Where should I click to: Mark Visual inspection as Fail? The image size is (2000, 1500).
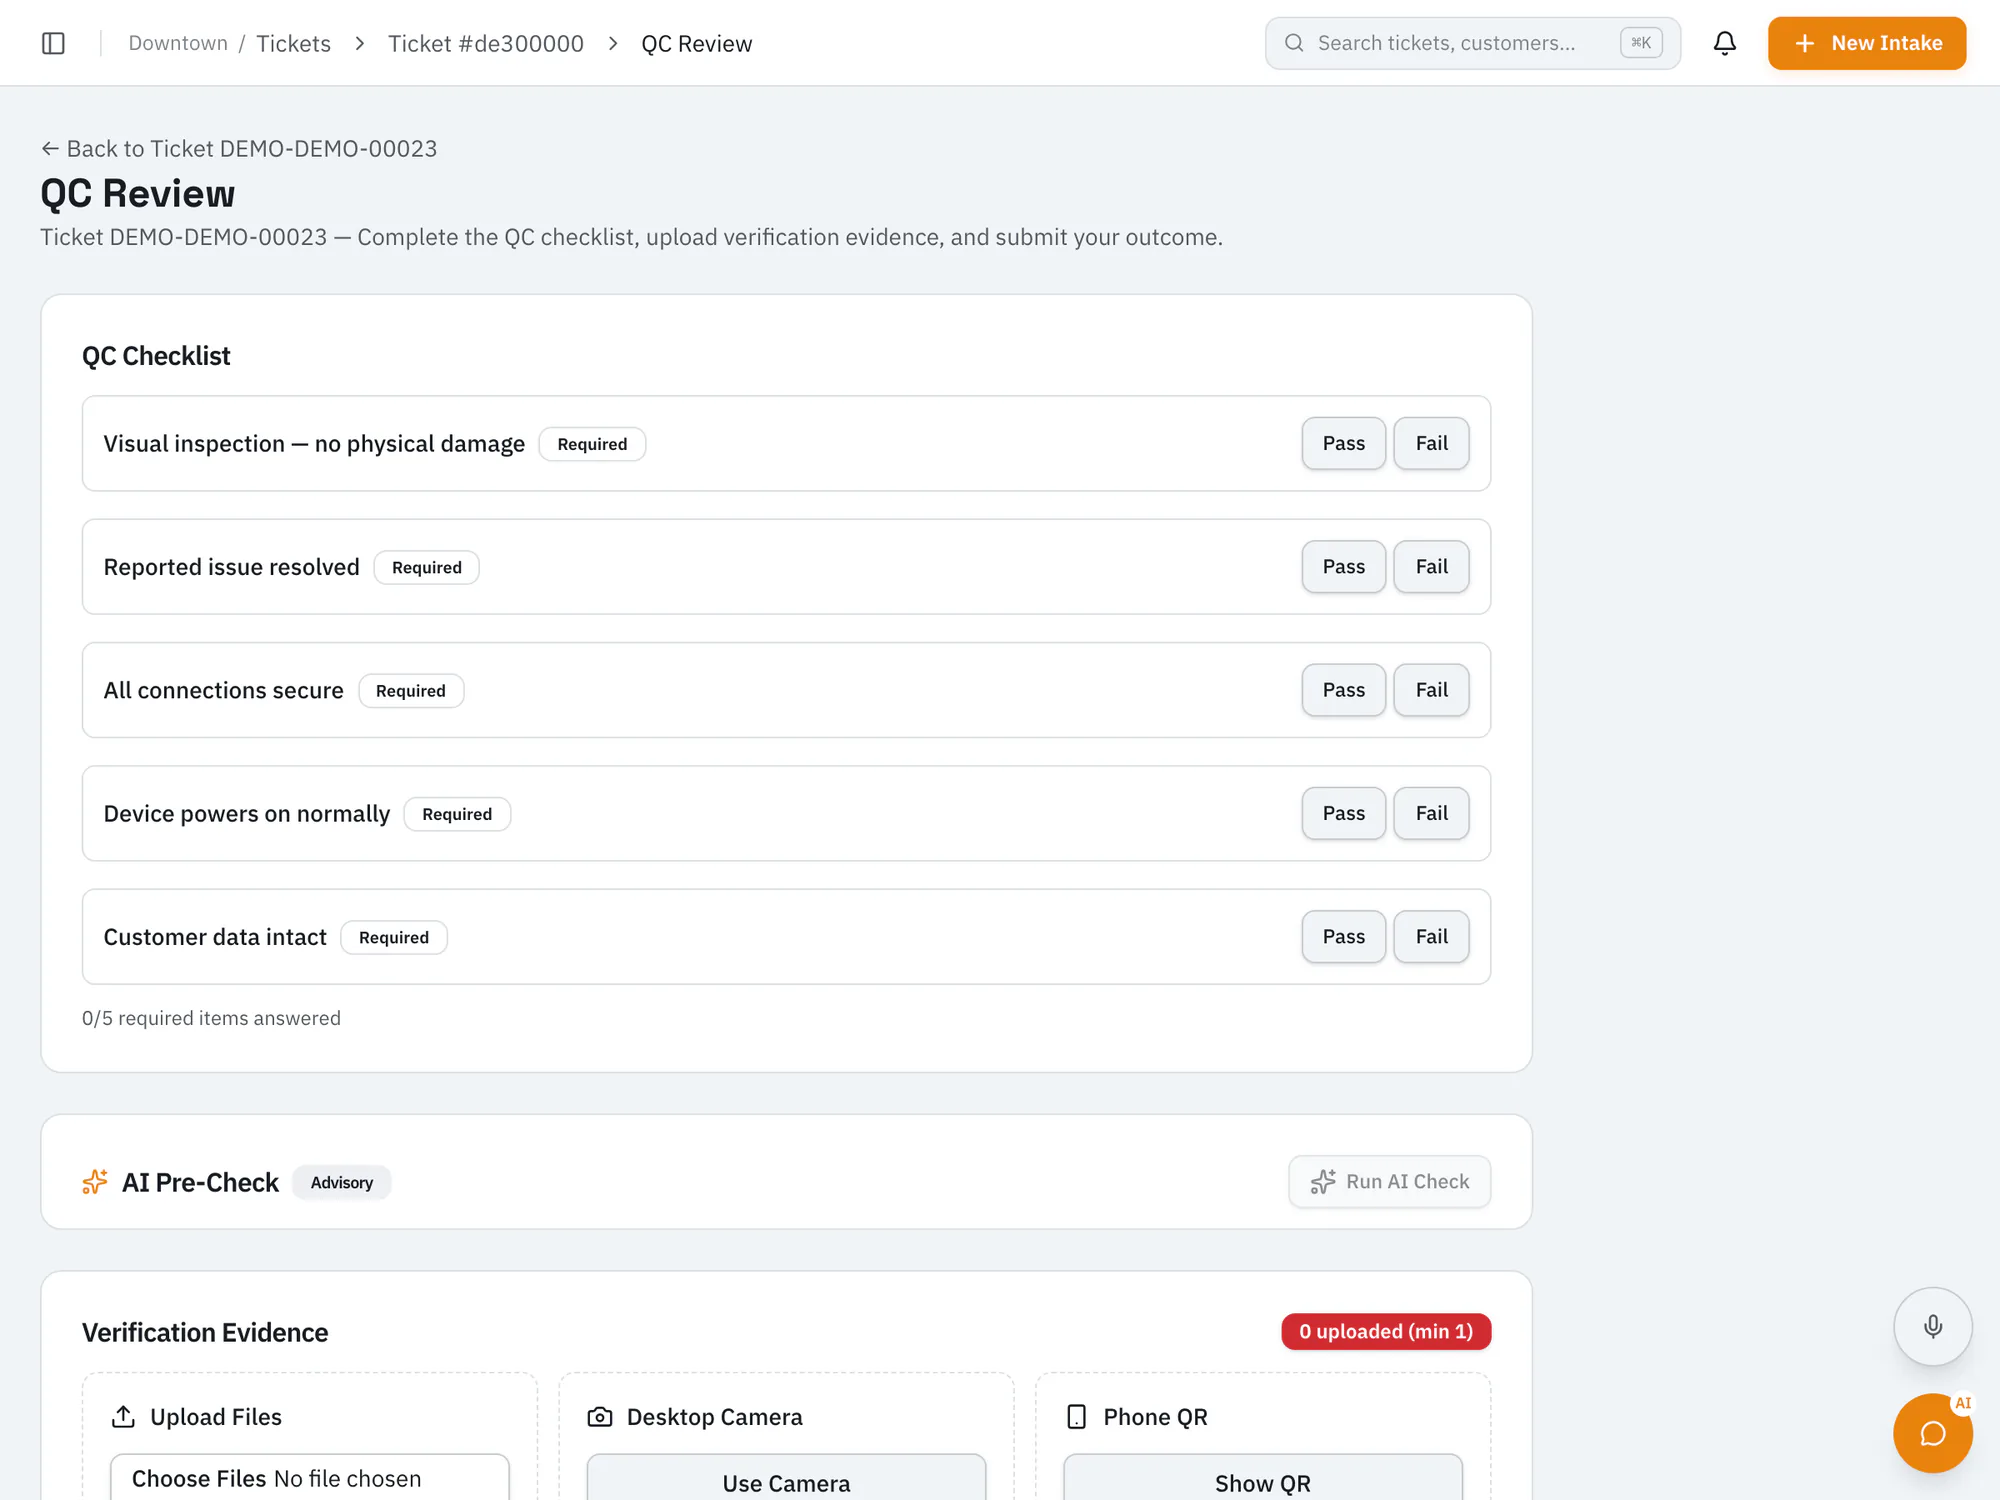click(x=1431, y=443)
